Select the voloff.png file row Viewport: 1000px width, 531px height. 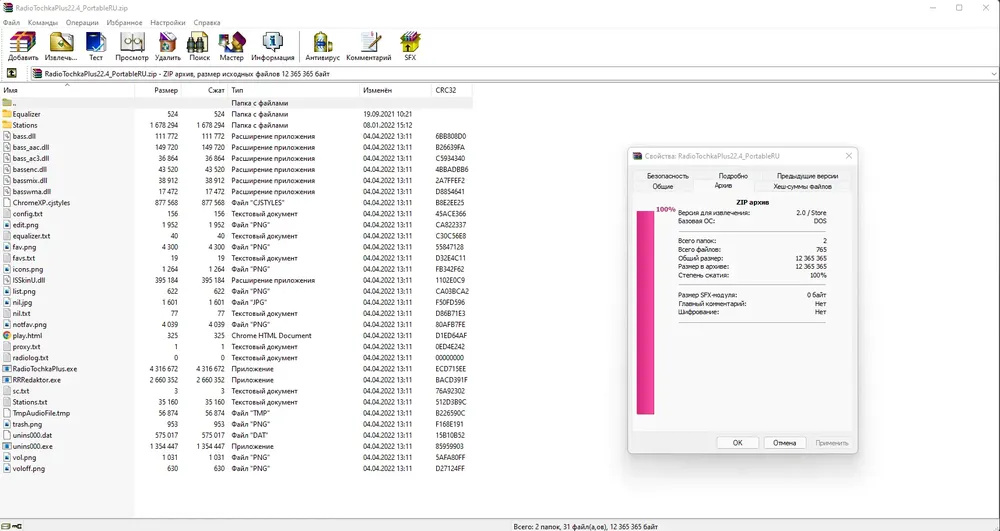click(236, 469)
